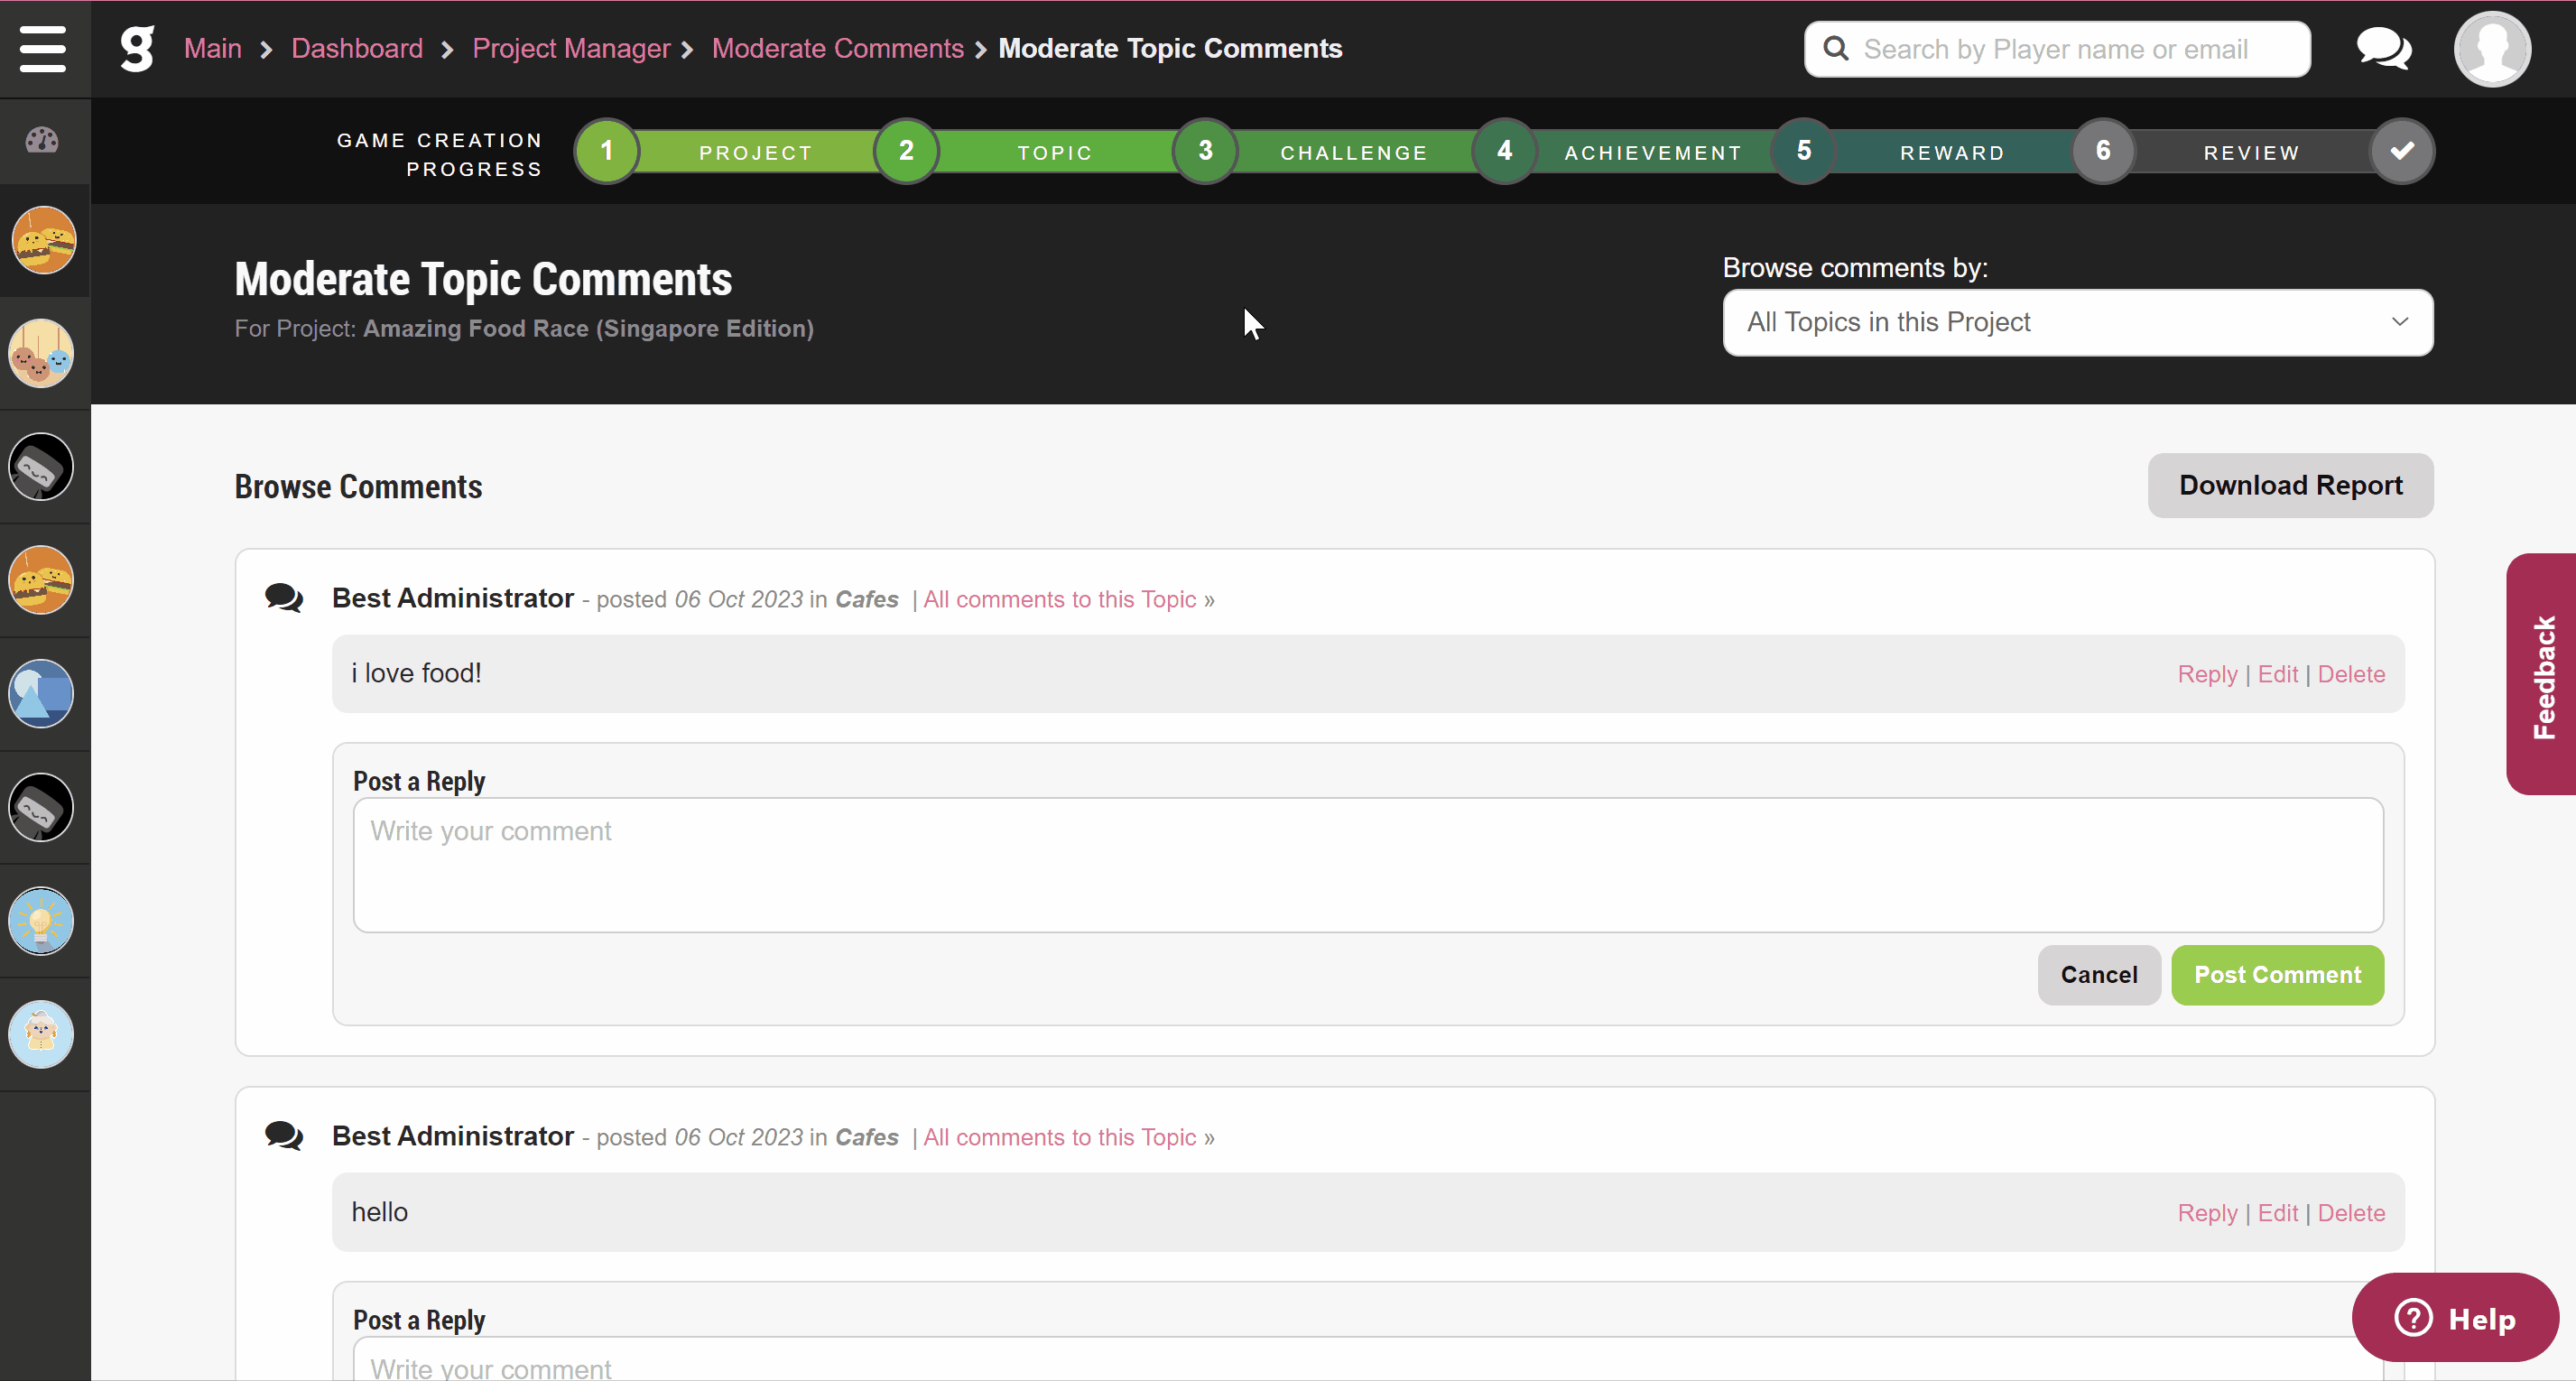Screen dimensions: 2576x1381
Task: Focus the 'Write your comment' box under hello
Action: pyautogui.click(x=1368, y=1360)
